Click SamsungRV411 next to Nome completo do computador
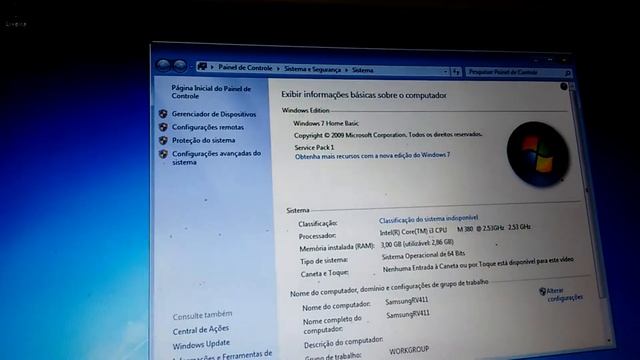Screen dimensions: 640x360 tap(408, 314)
